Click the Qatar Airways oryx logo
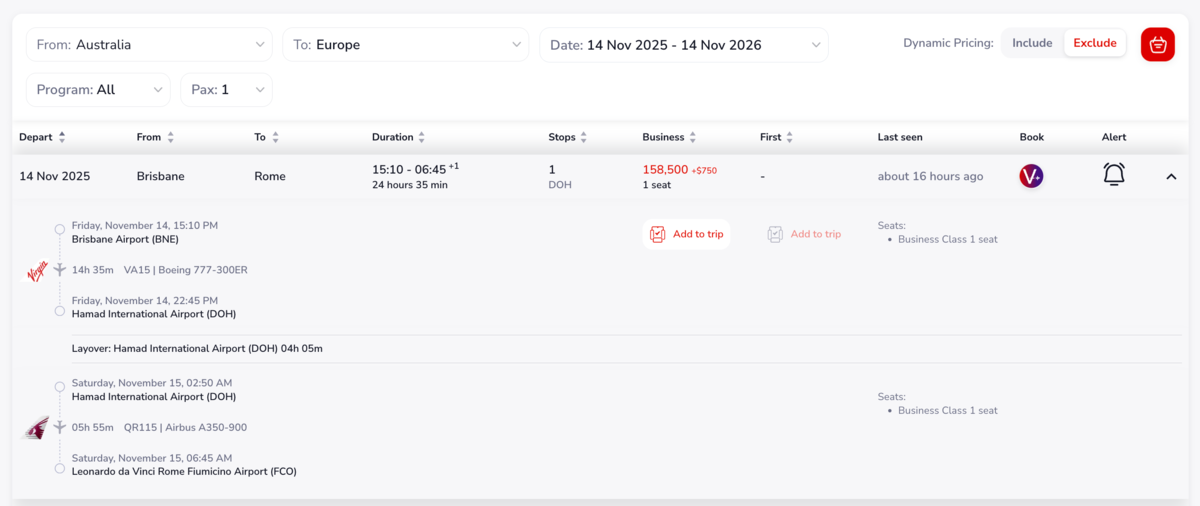The image size is (1200, 506). coord(37,428)
